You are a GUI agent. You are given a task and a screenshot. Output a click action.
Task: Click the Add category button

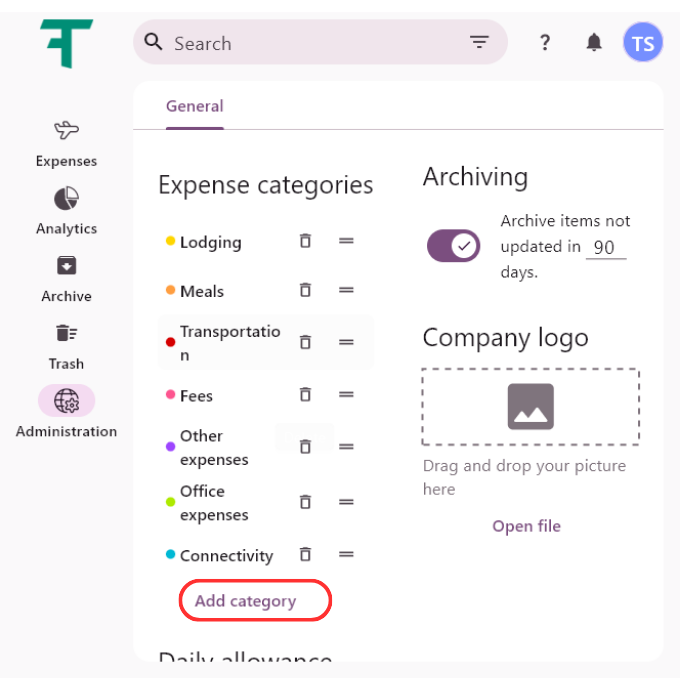click(246, 601)
